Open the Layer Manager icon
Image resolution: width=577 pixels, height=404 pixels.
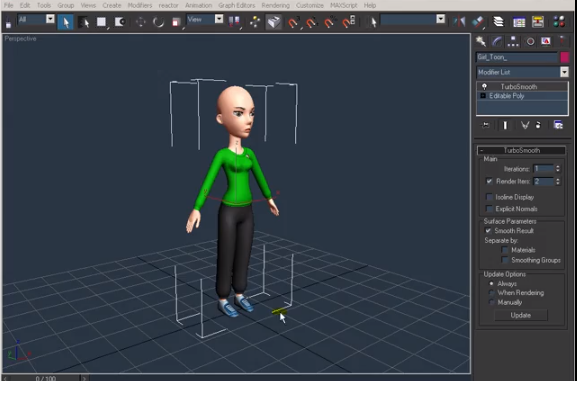[498, 22]
